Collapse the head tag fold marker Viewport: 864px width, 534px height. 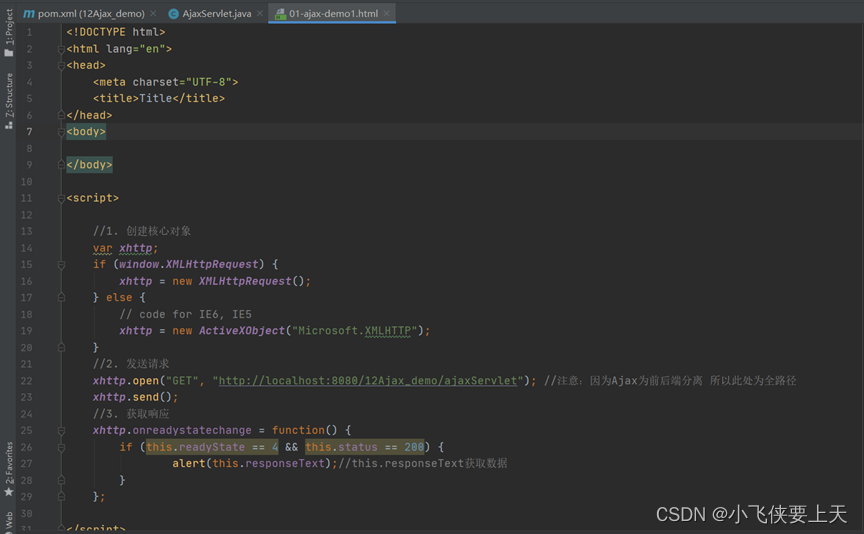point(61,66)
